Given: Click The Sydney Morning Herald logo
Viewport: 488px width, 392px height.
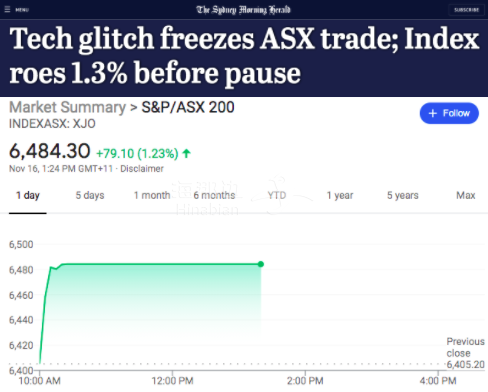Looking at the screenshot, I should click(243, 10).
